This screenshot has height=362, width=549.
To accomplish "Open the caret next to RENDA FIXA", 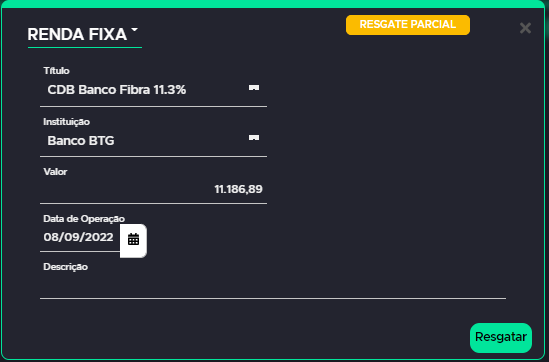I will tap(134, 30).
